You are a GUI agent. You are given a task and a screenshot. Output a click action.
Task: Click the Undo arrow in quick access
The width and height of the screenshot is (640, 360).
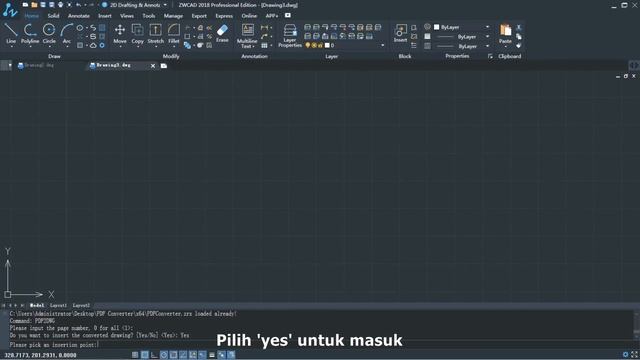(x=78, y=5)
